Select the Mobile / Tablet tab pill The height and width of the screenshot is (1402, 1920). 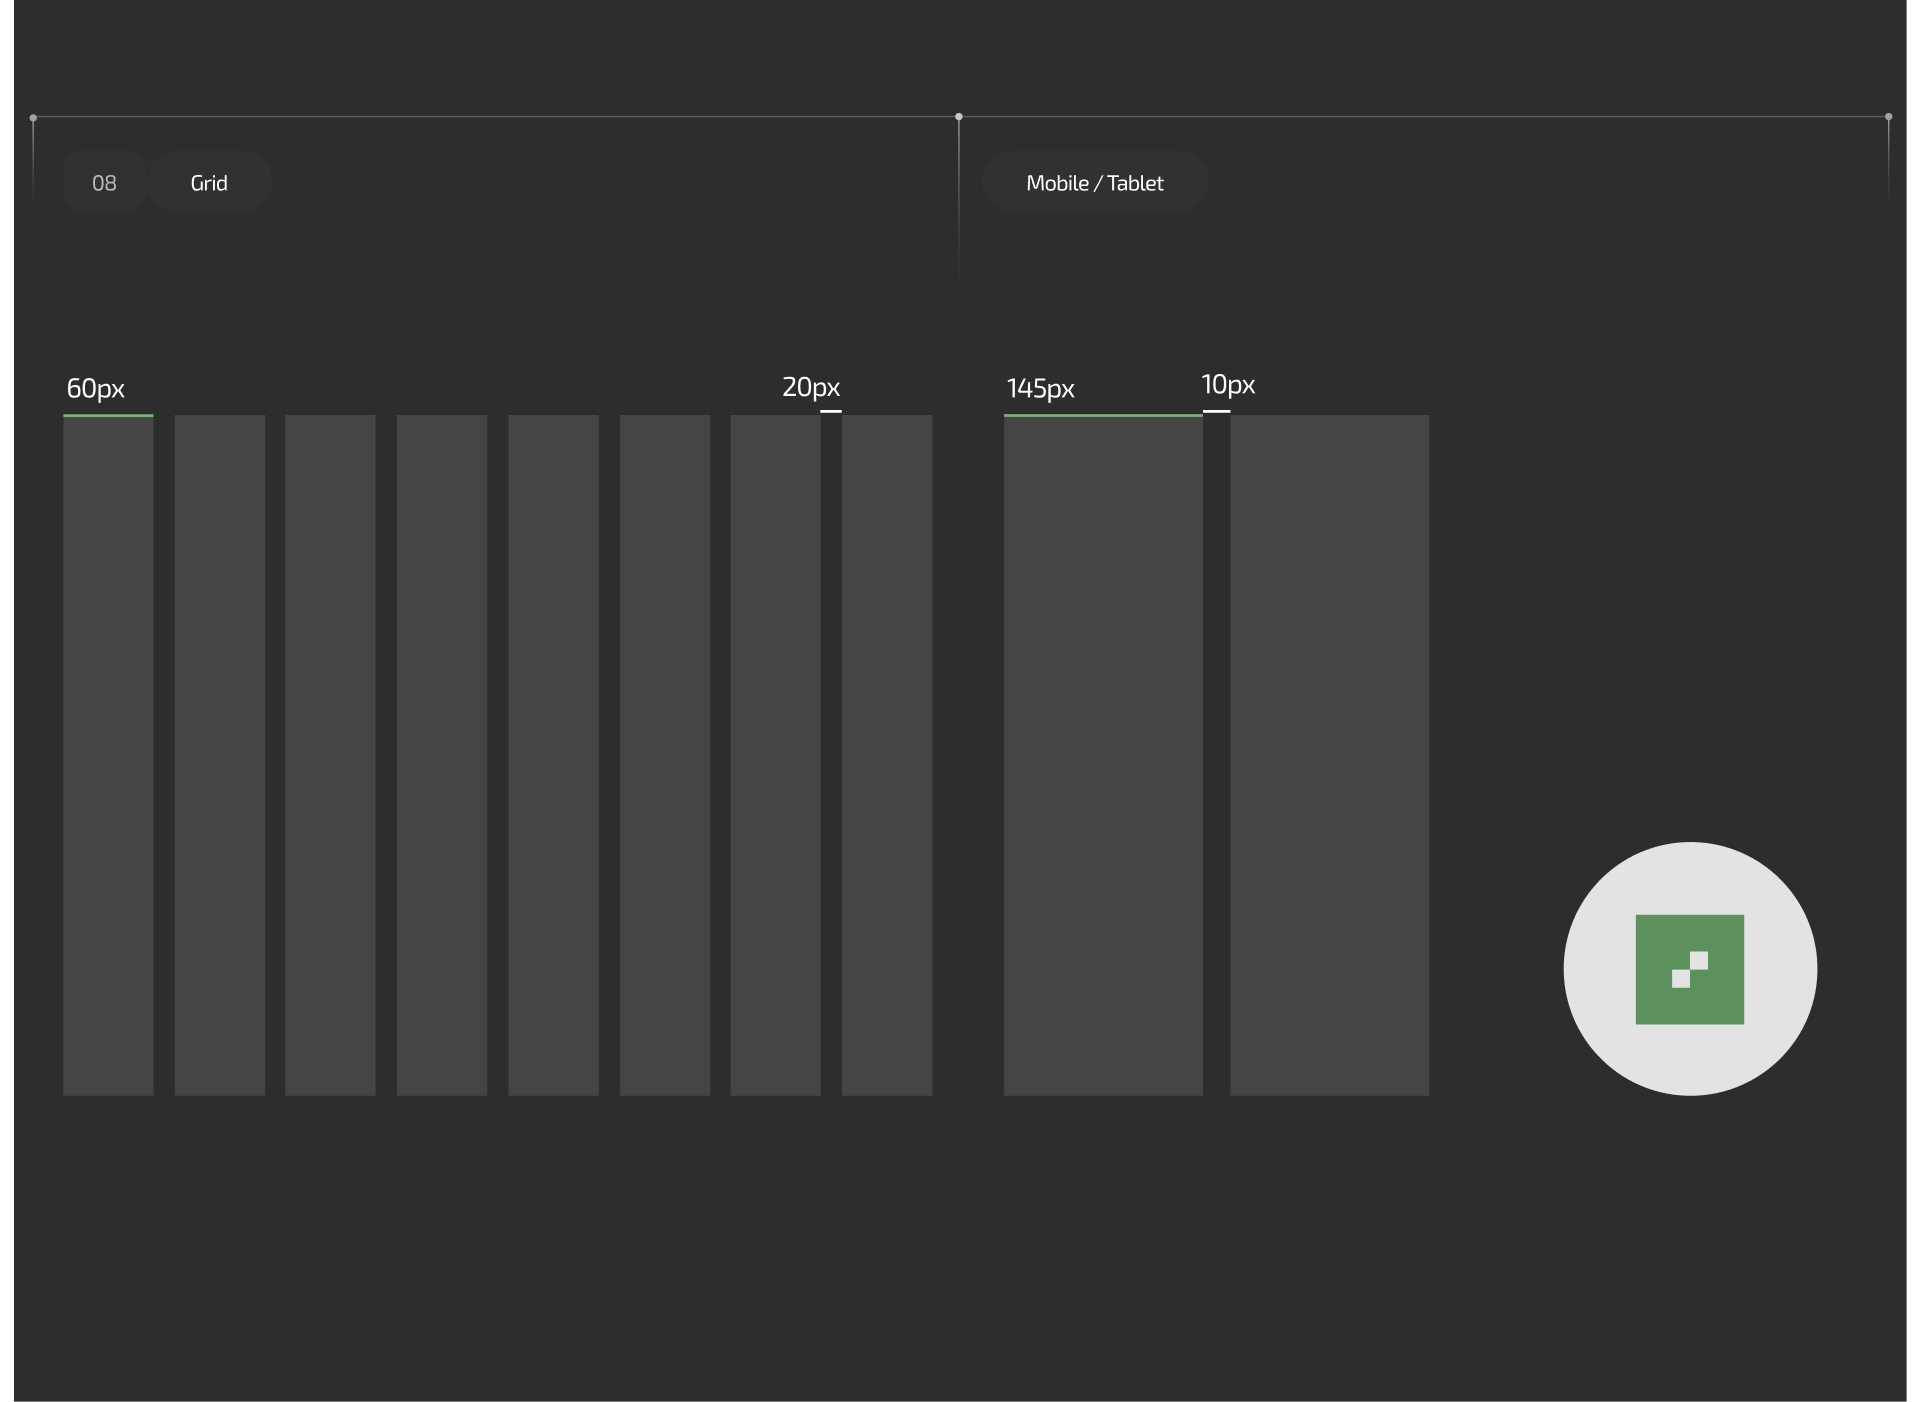point(1094,183)
